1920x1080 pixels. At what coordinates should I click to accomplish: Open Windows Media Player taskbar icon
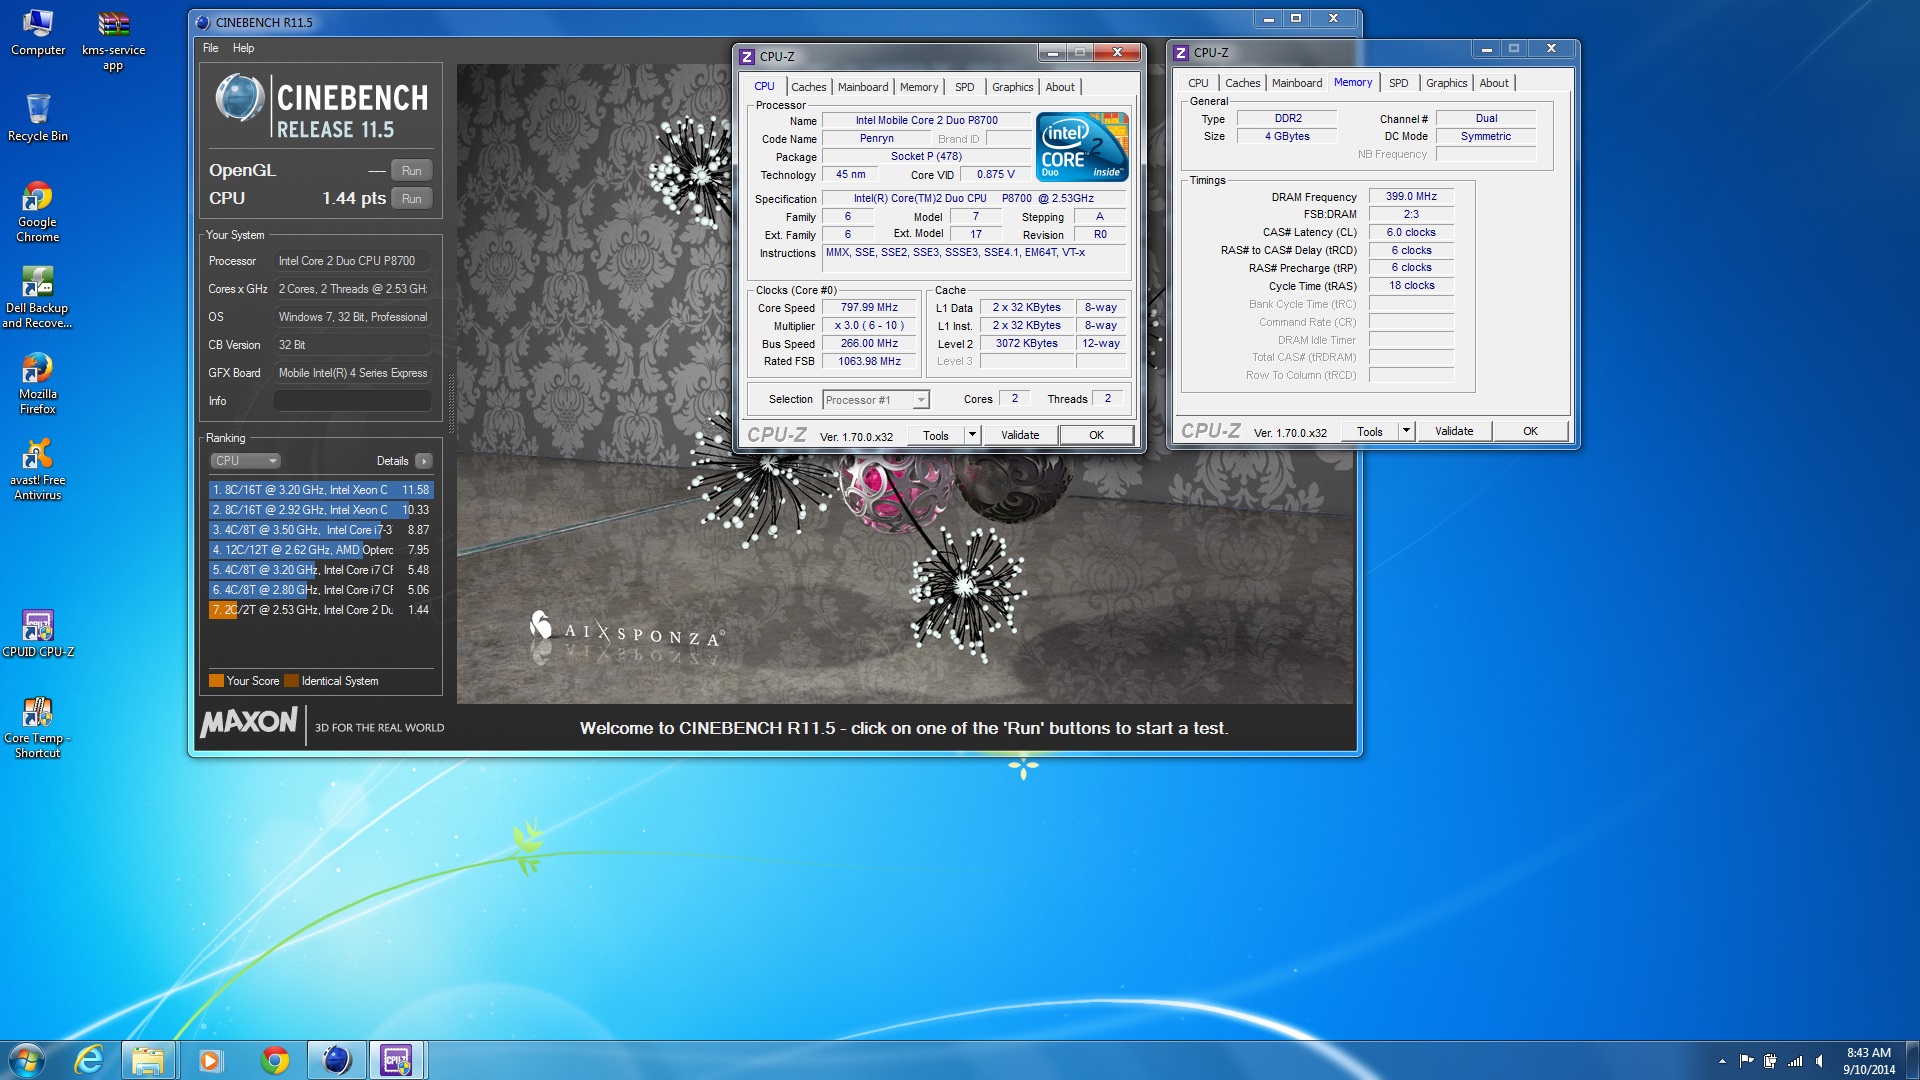pyautogui.click(x=210, y=1060)
